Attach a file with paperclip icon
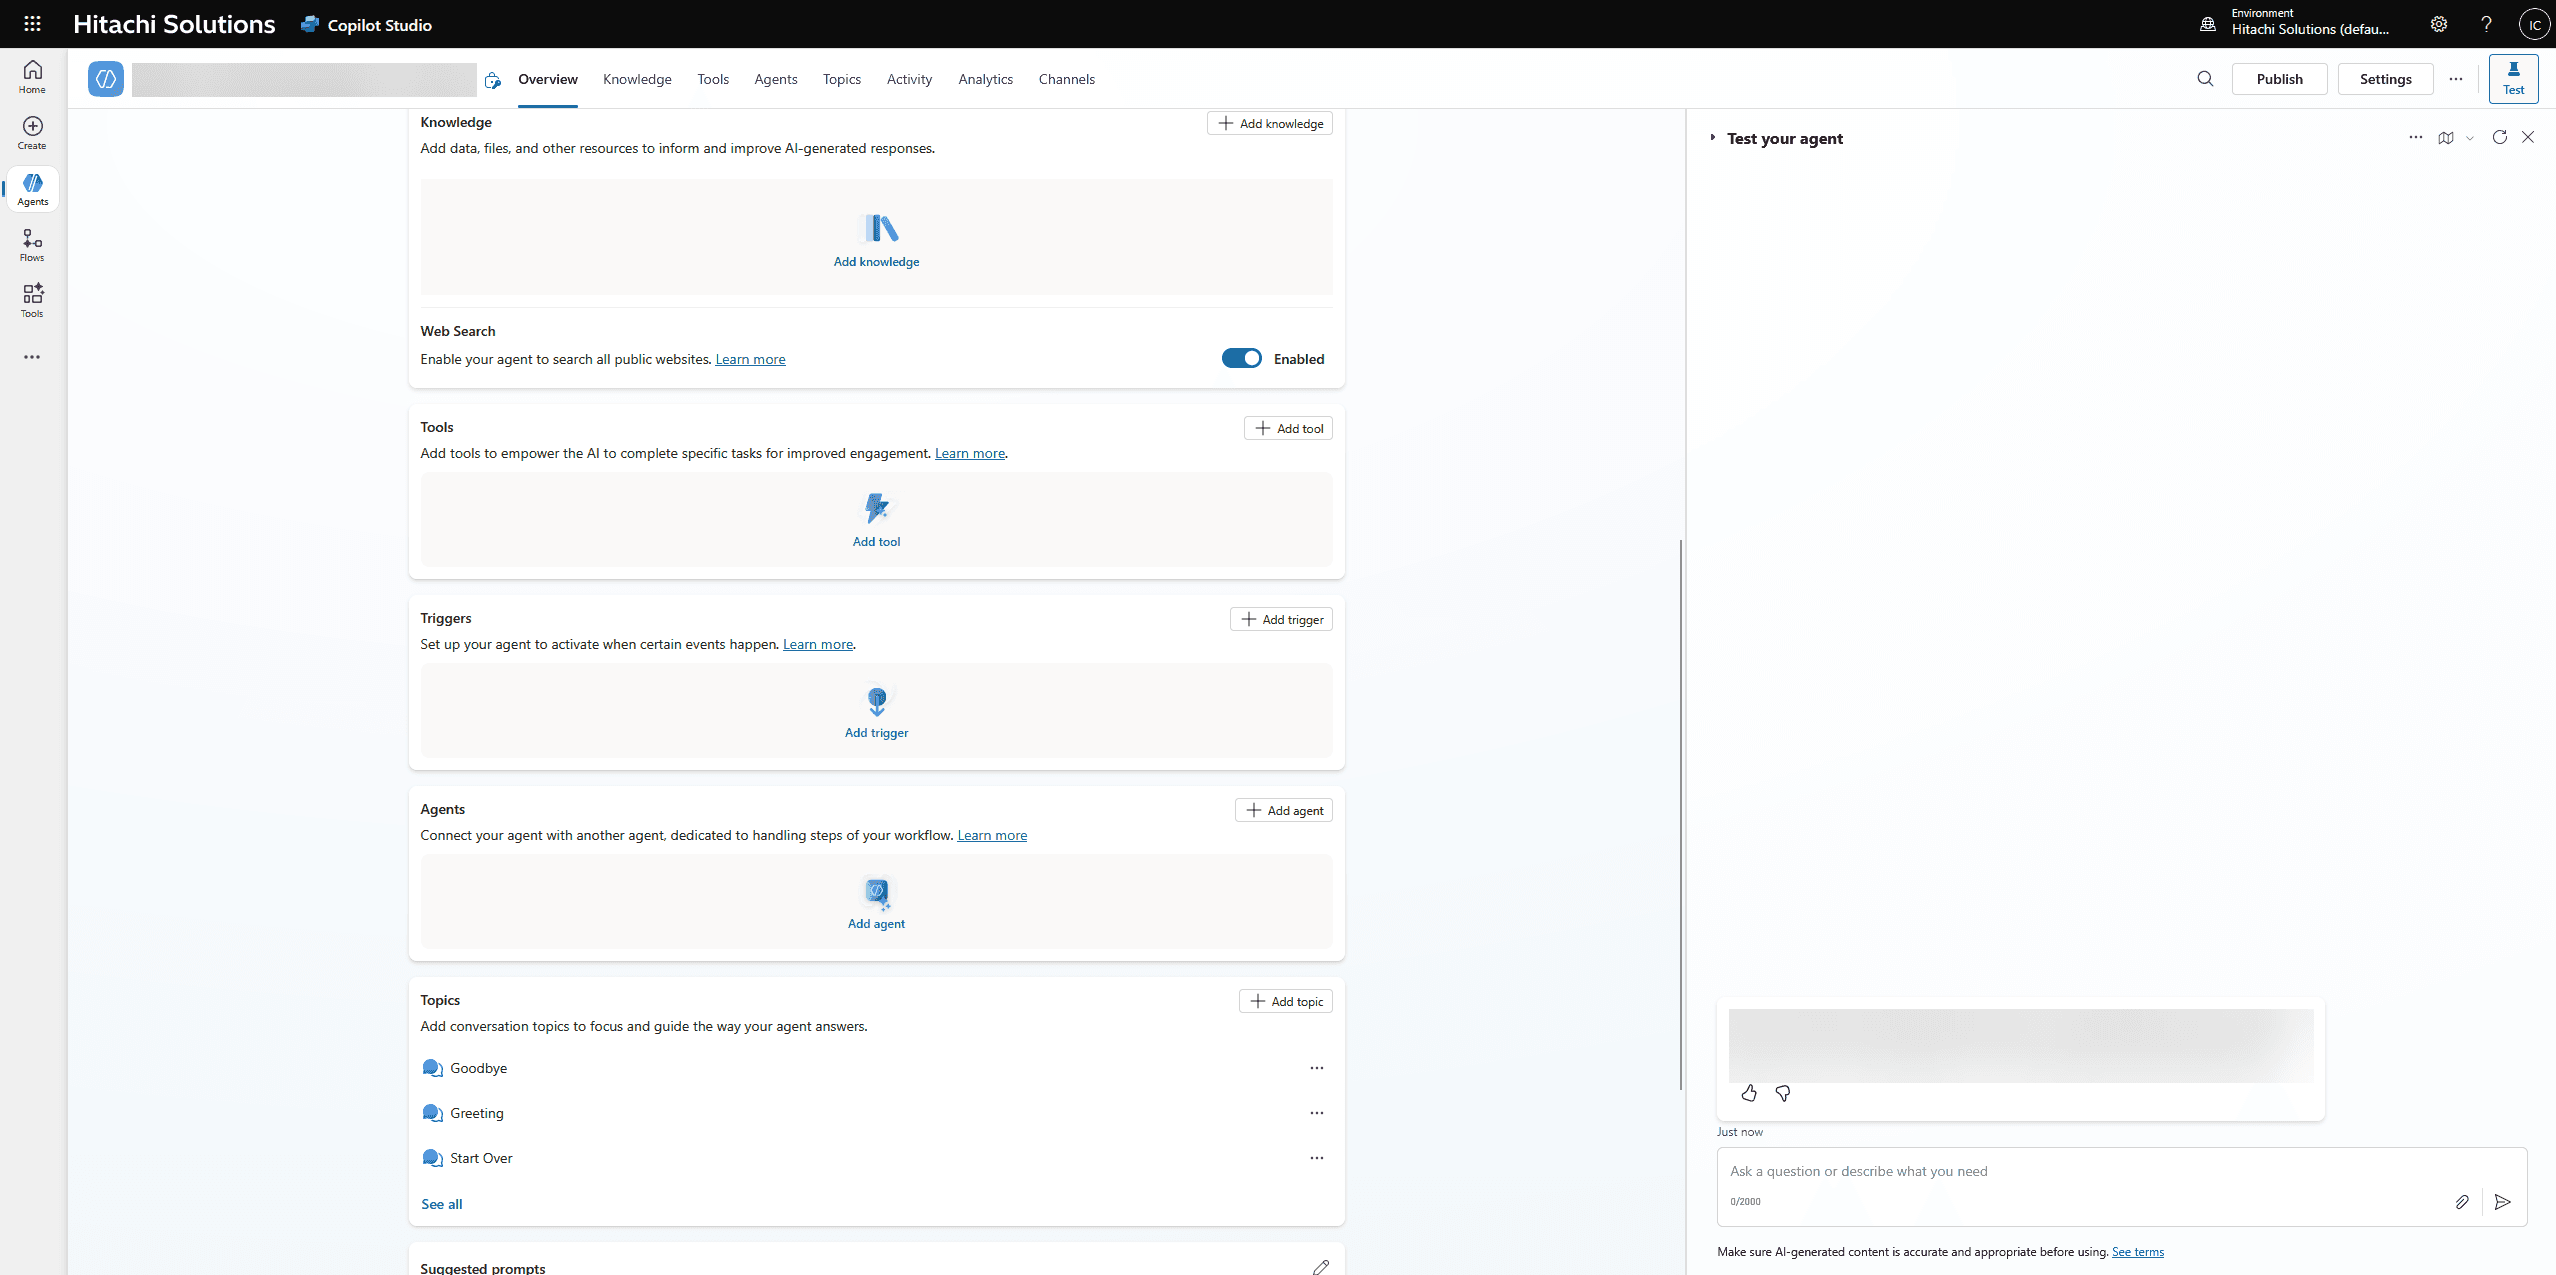 [x=2462, y=1202]
